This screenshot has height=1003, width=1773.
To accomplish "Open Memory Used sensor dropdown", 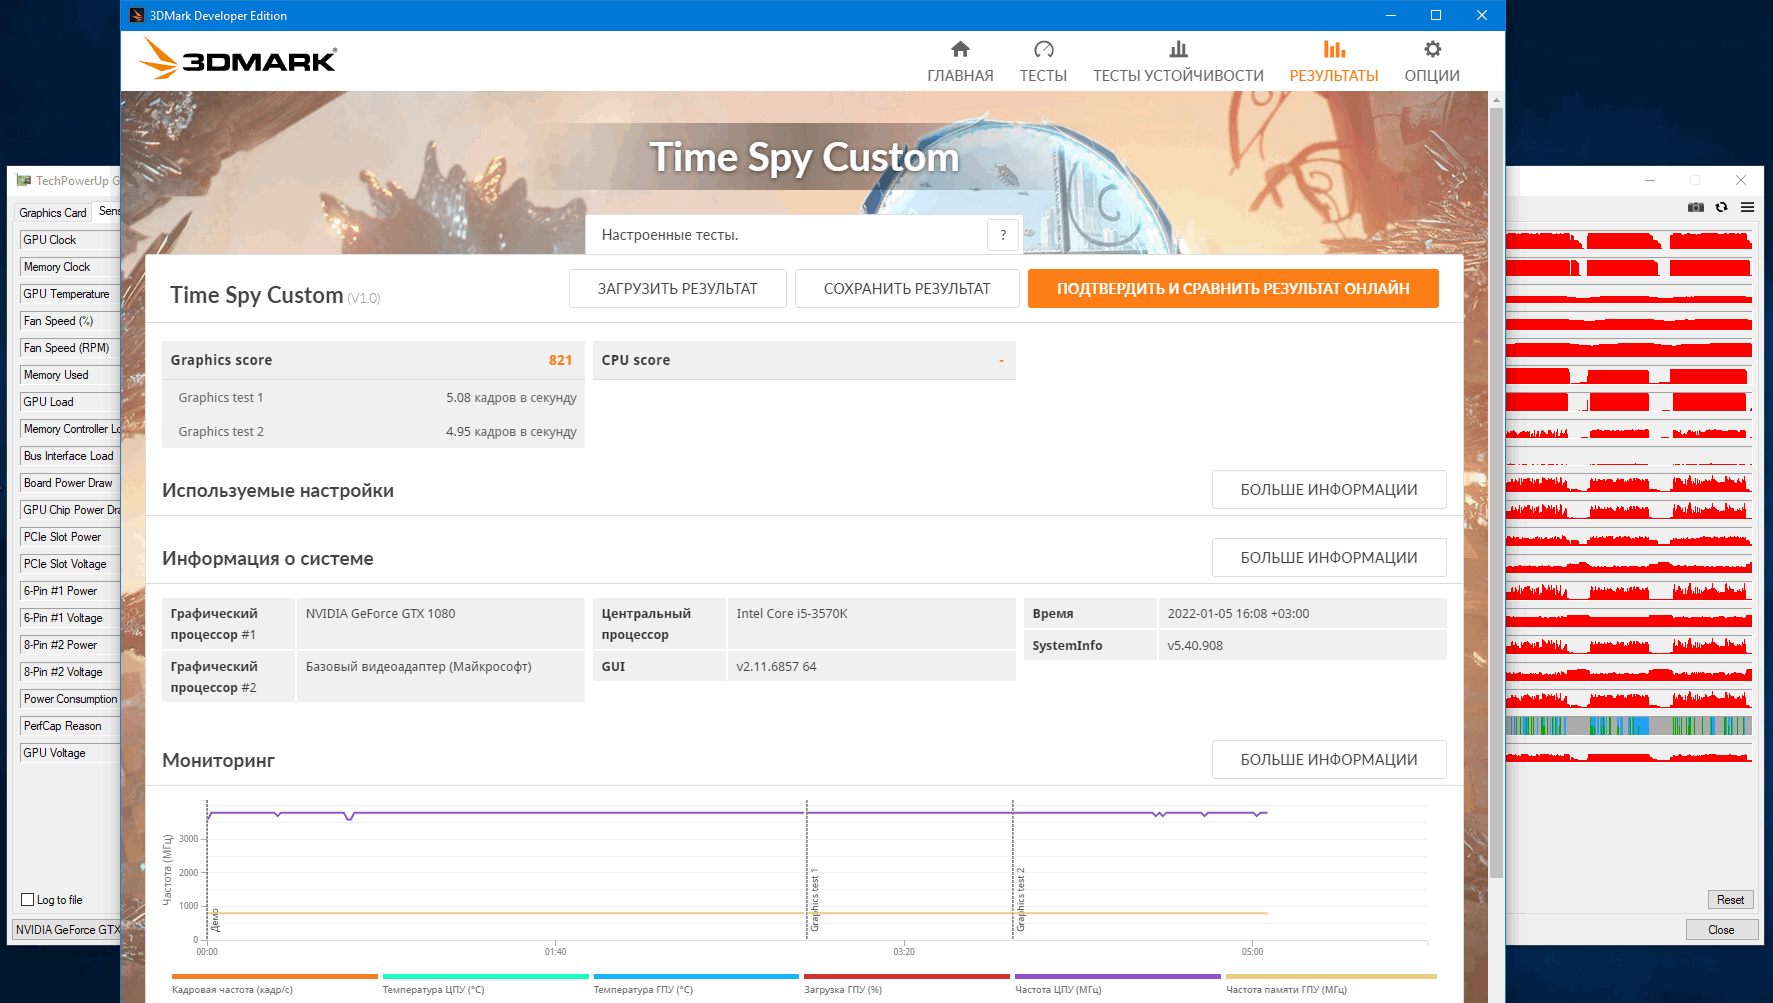I will [70, 375].
